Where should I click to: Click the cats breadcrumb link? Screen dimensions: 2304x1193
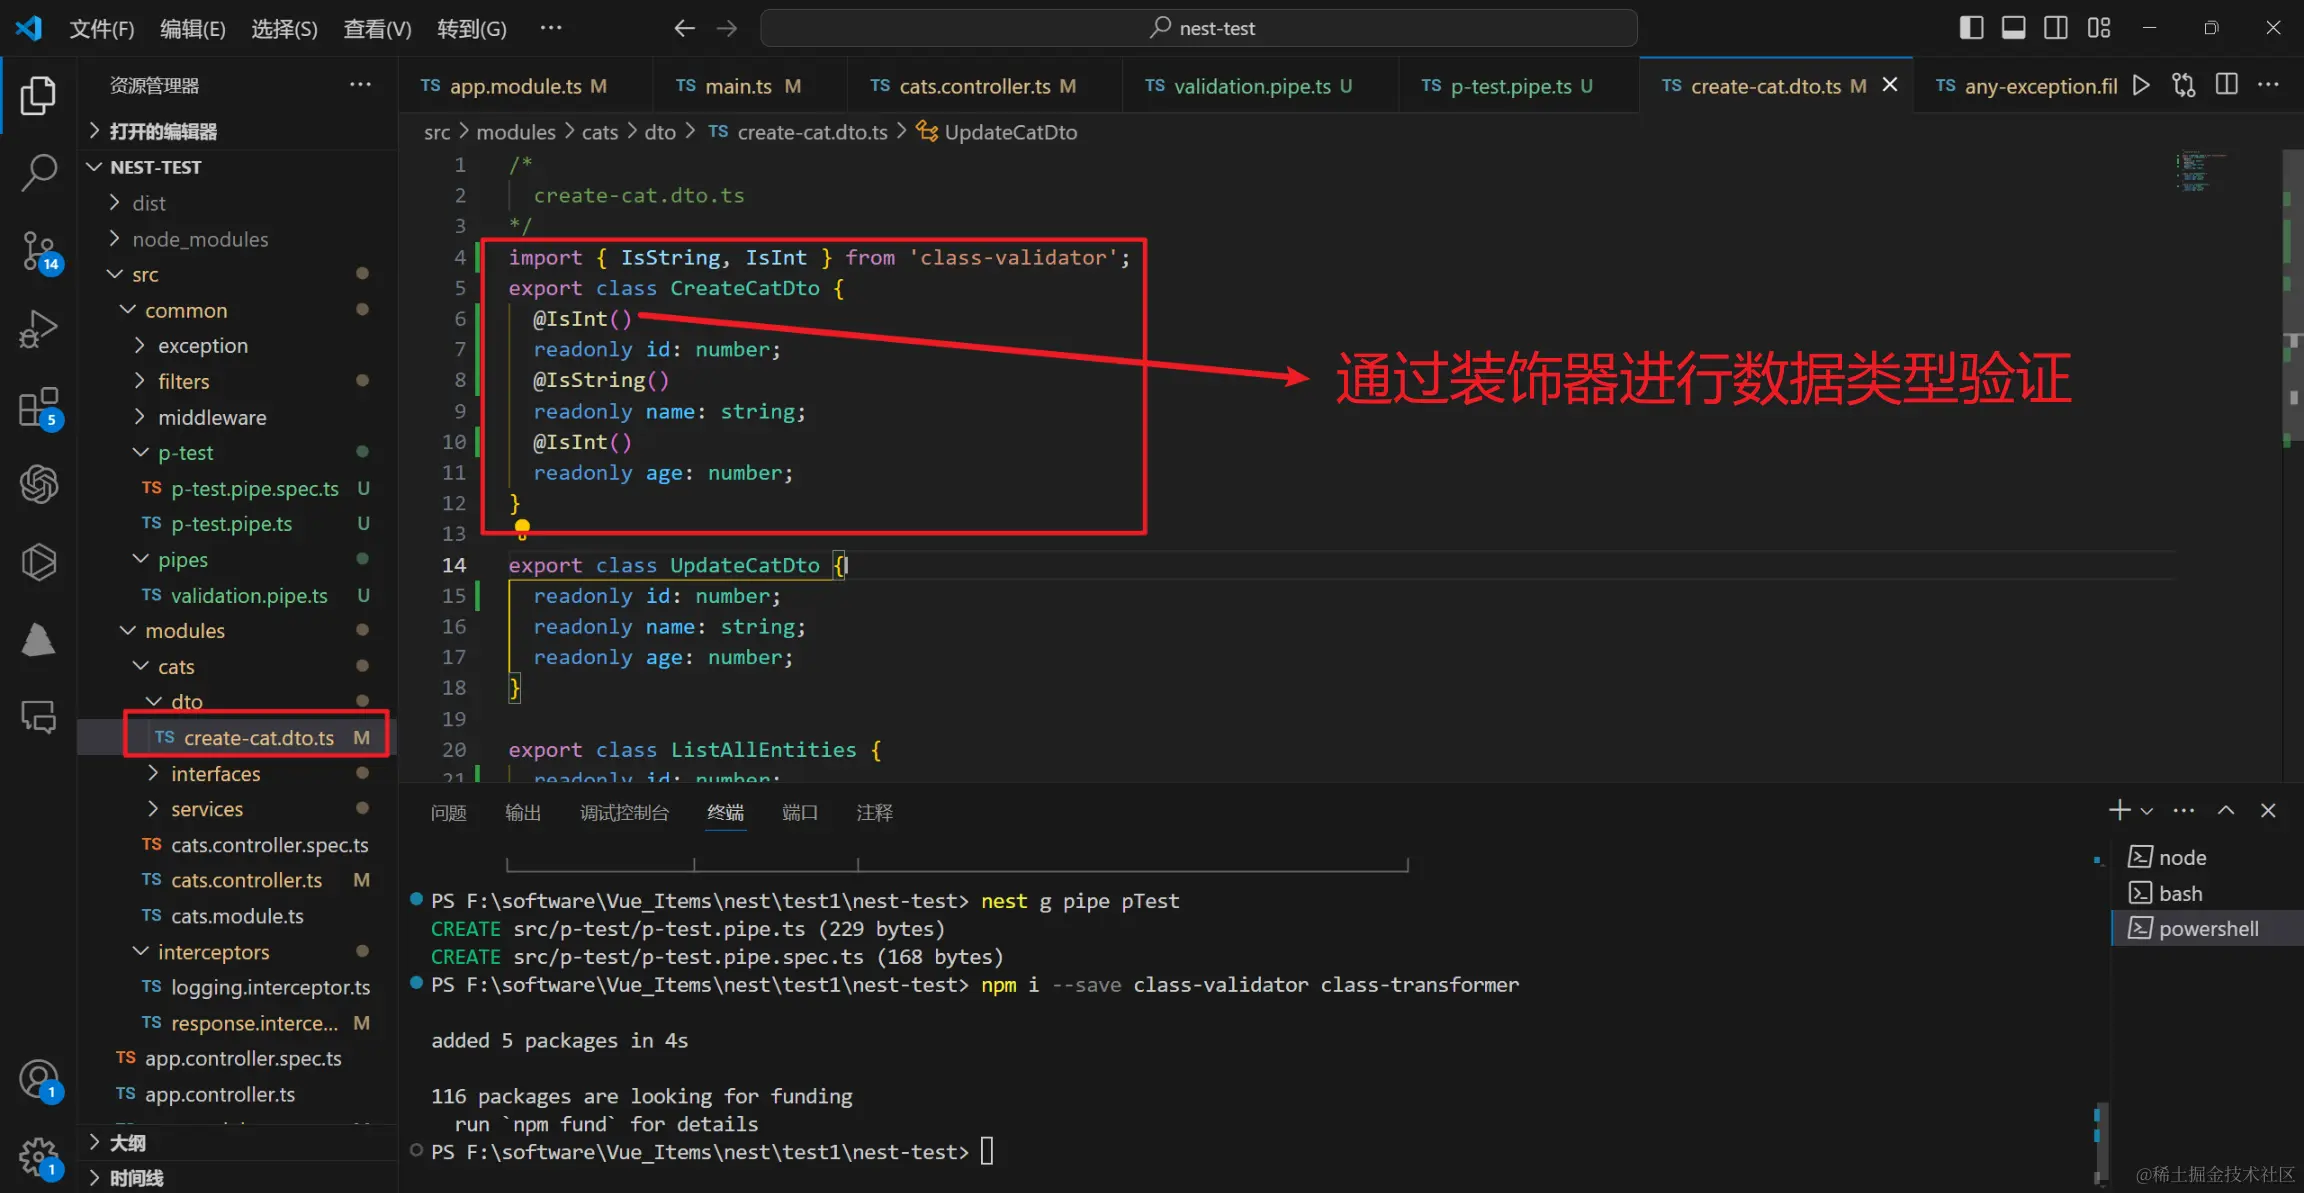coord(600,131)
